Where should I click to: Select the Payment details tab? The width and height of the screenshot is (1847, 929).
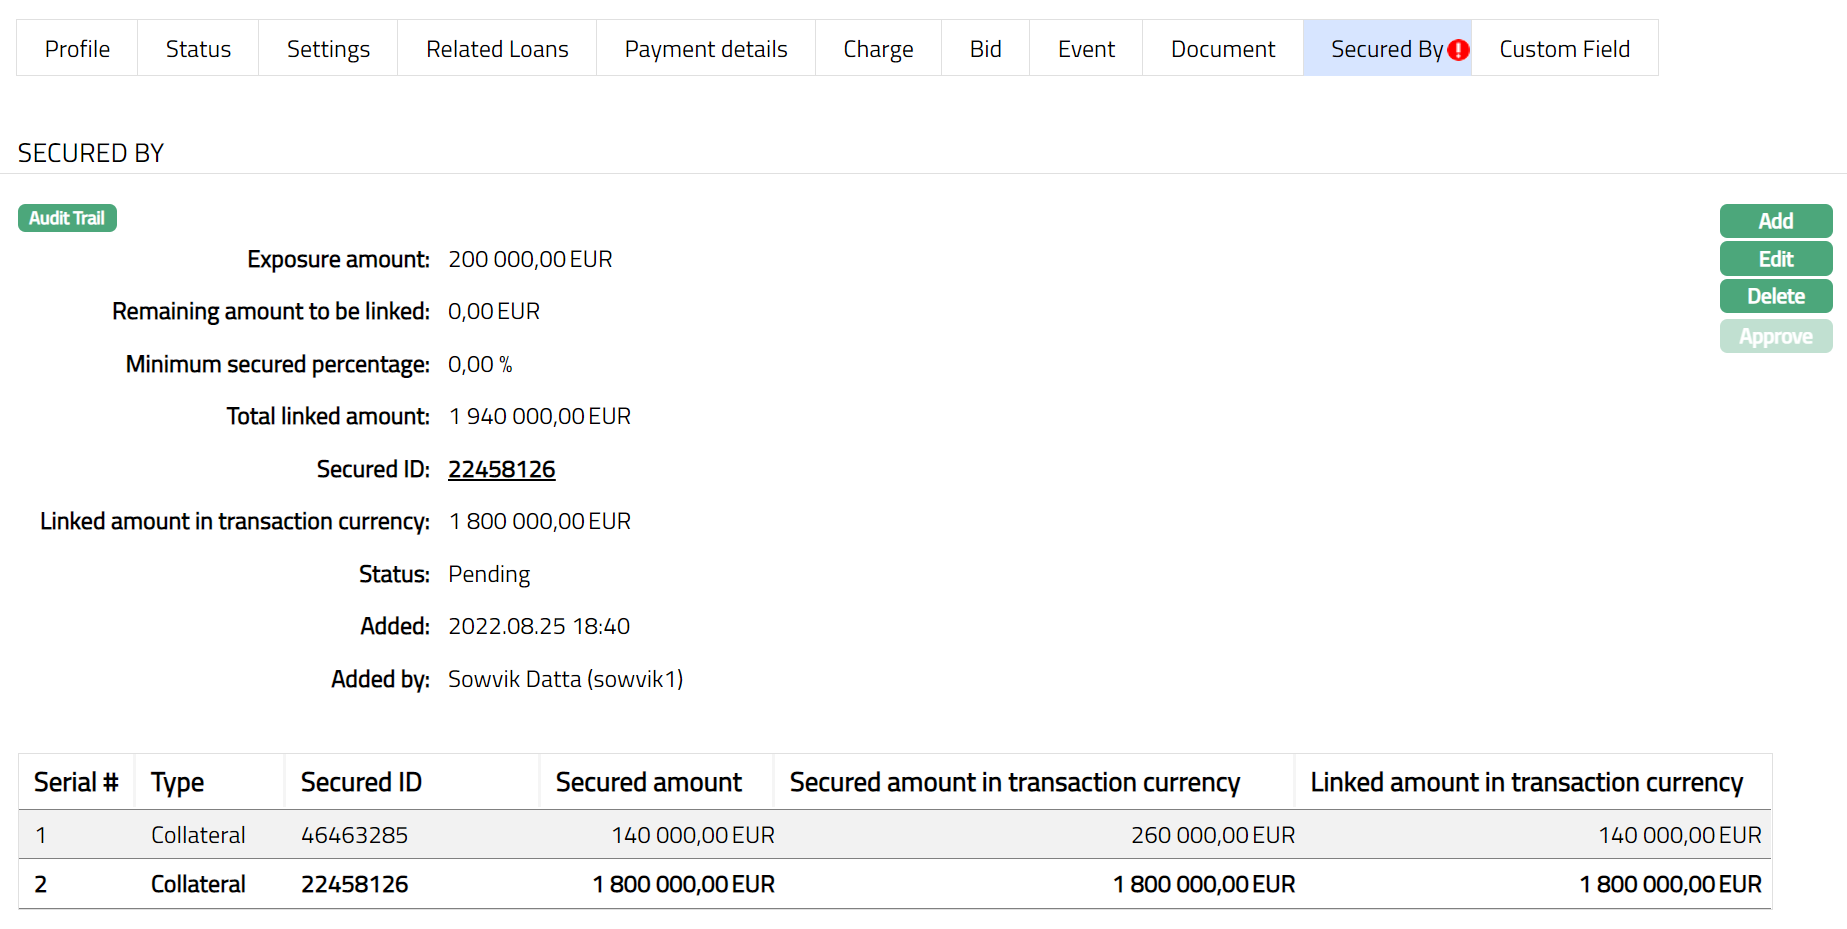click(706, 49)
